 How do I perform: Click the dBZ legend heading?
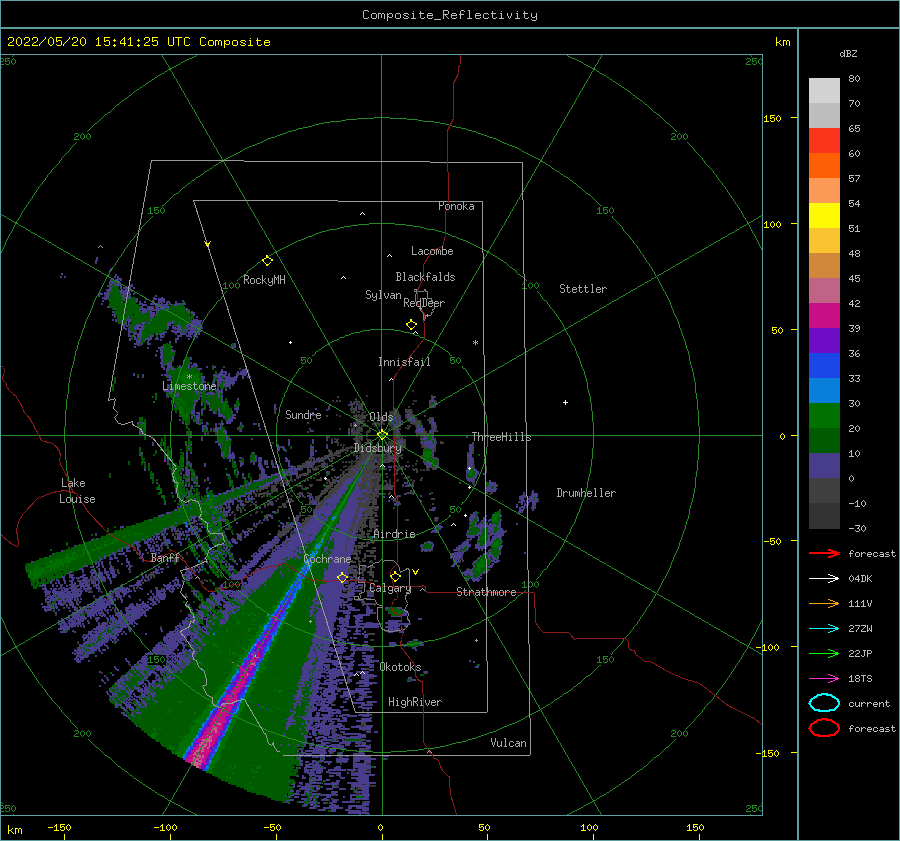848,53
